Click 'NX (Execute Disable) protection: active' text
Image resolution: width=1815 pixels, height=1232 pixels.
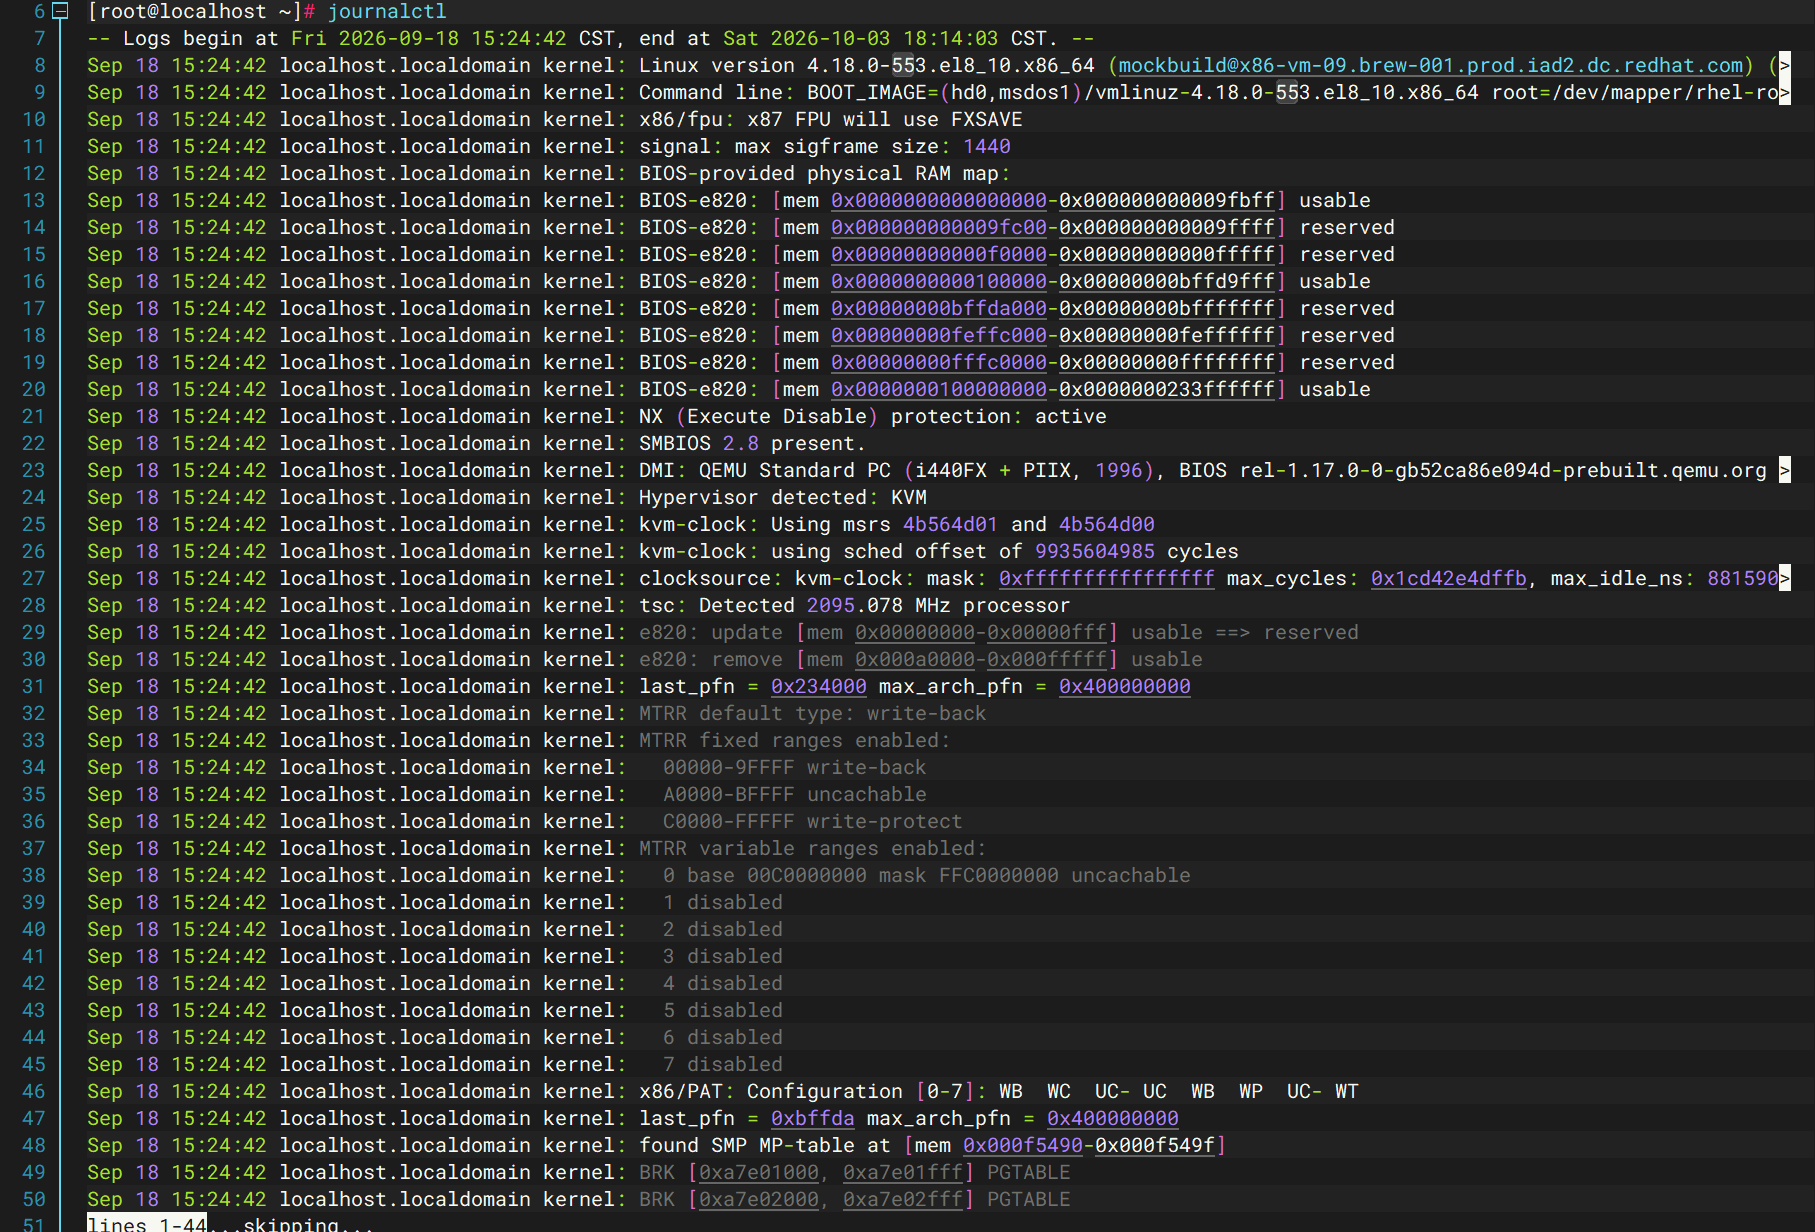coord(873,416)
